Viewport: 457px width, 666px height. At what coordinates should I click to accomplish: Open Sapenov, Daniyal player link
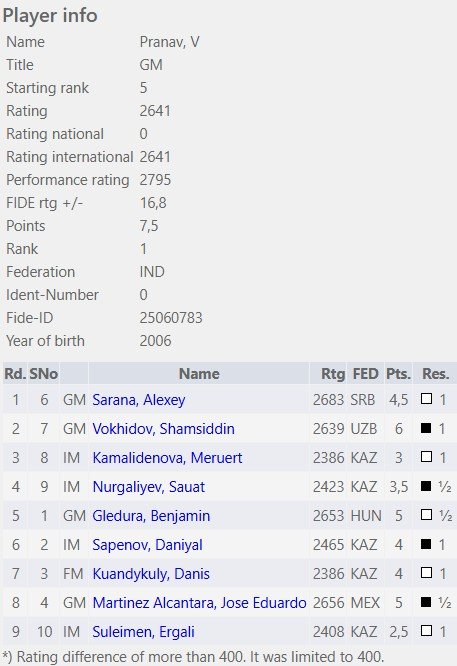[x=147, y=545]
